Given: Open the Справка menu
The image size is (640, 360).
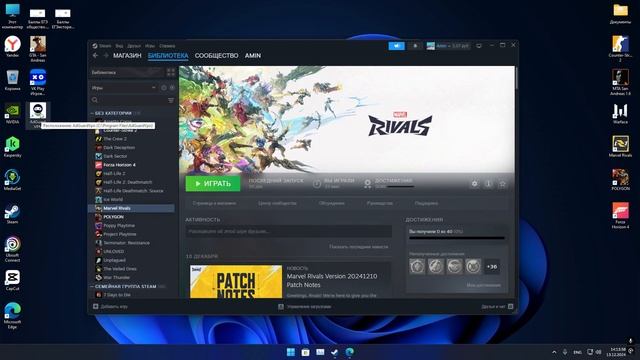Looking at the screenshot, I should click(167, 46).
